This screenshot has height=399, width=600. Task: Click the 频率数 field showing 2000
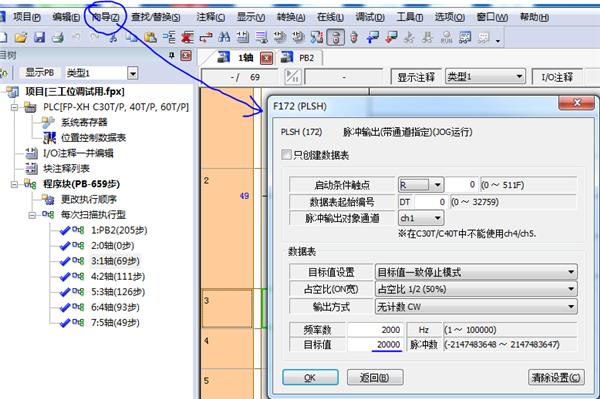[375, 329]
